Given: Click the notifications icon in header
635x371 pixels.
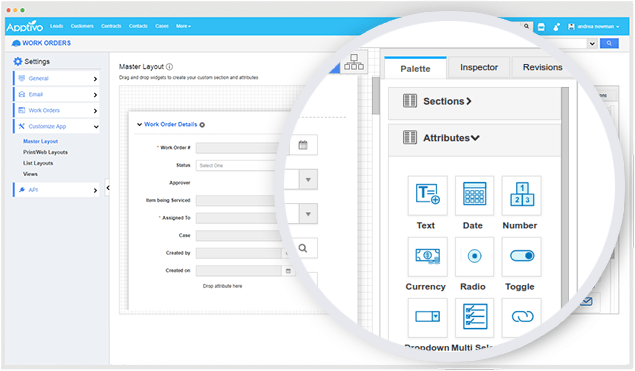Looking at the screenshot, I should coord(556,27).
